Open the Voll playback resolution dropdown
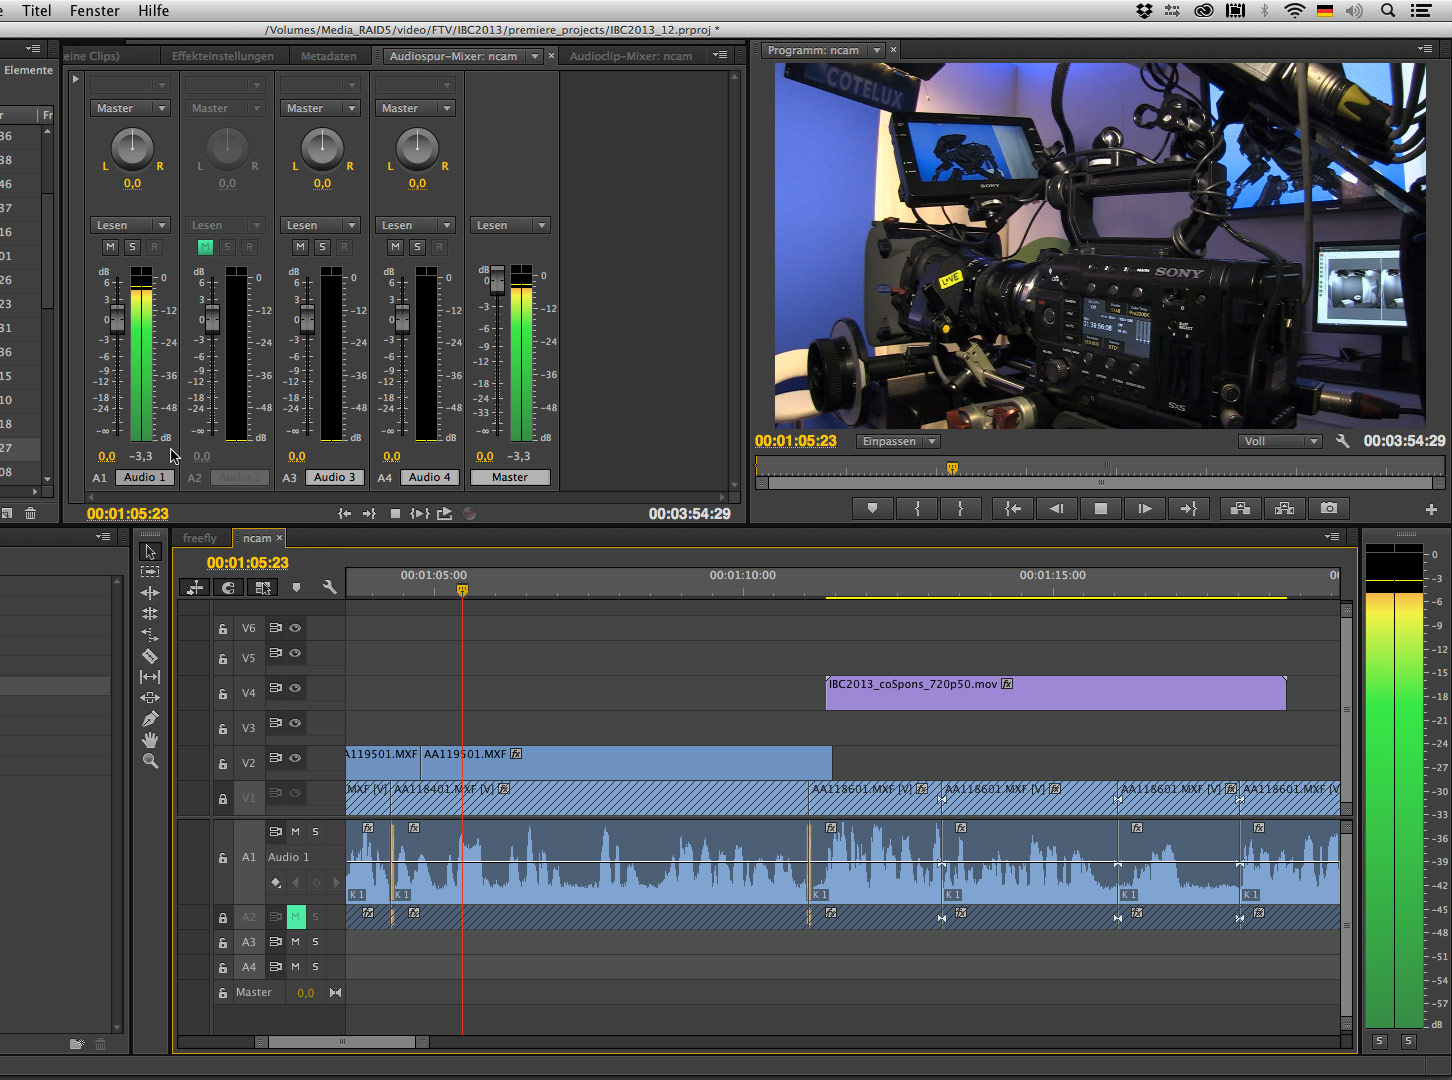The image size is (1452, 1080). 1280,441
